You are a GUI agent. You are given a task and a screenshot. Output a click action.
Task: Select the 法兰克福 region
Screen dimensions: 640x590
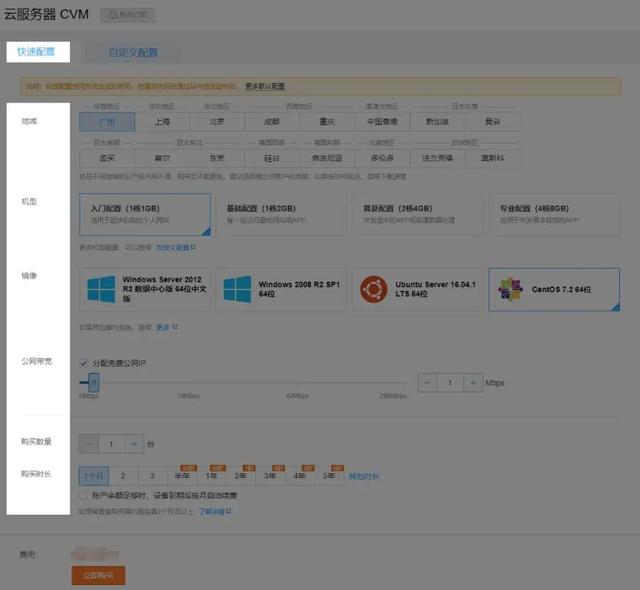[438, 158]
